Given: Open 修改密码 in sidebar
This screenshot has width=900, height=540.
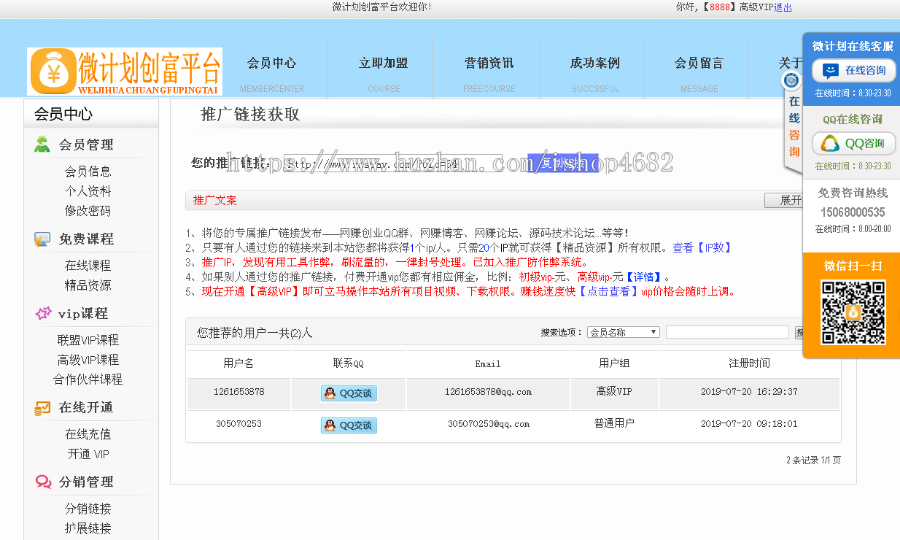Looking at the screenshot, I should [88, 211].
